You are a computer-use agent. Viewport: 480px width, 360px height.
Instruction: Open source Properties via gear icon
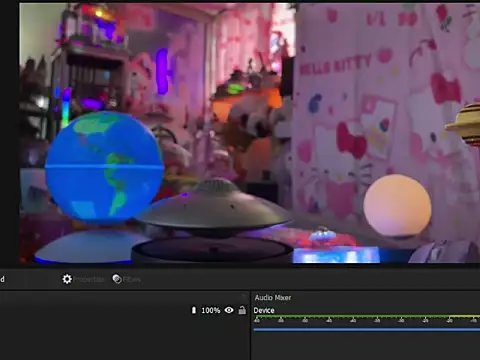[x=83, y=279]
